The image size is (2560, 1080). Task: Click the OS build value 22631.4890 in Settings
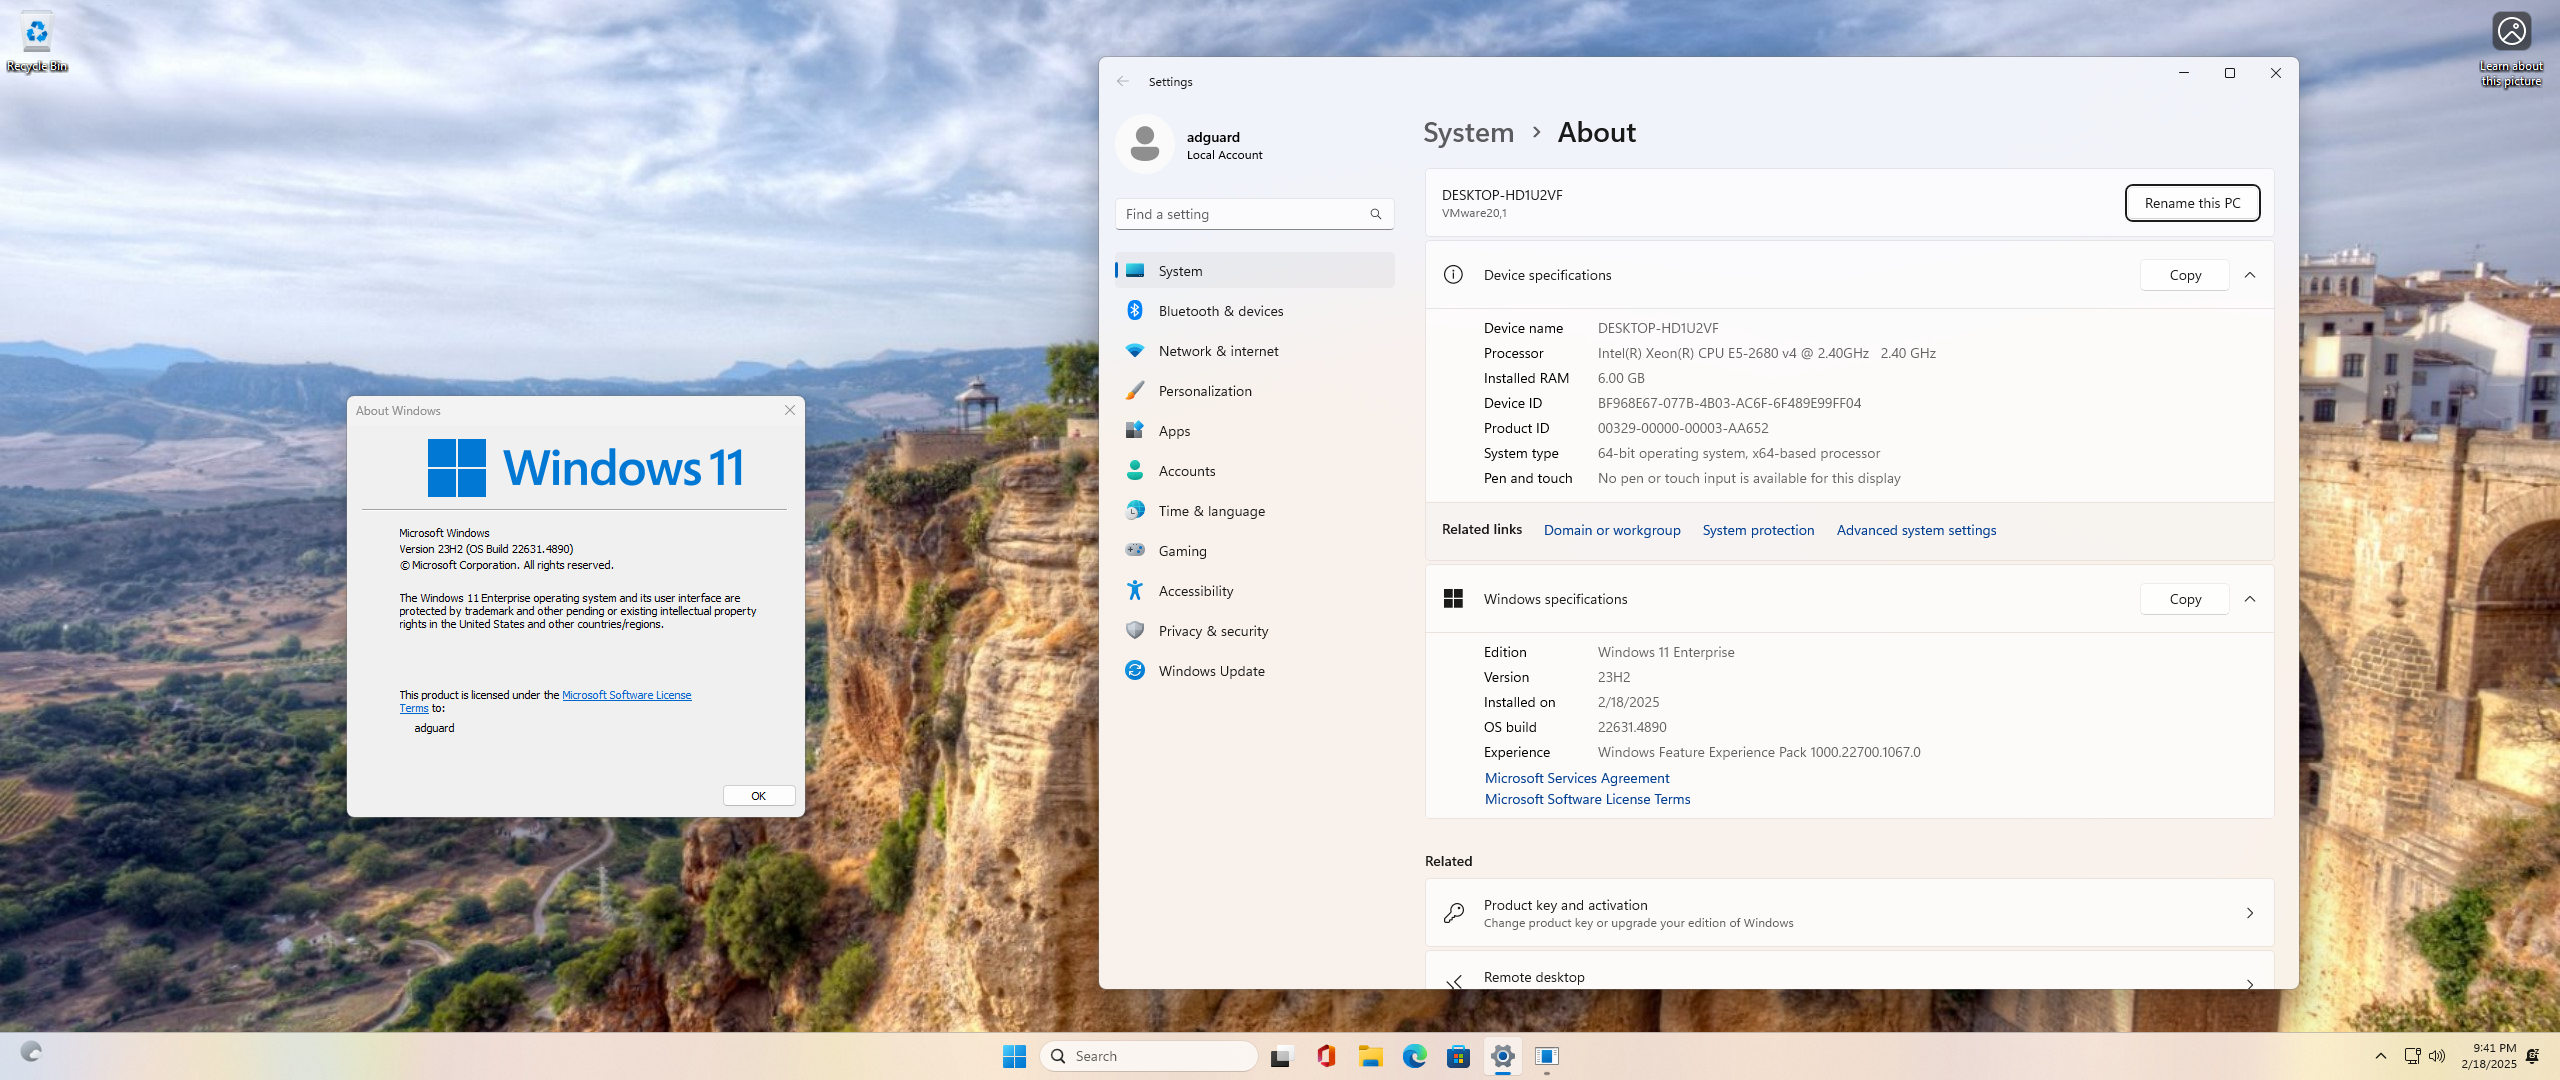tap(1632, 727)
